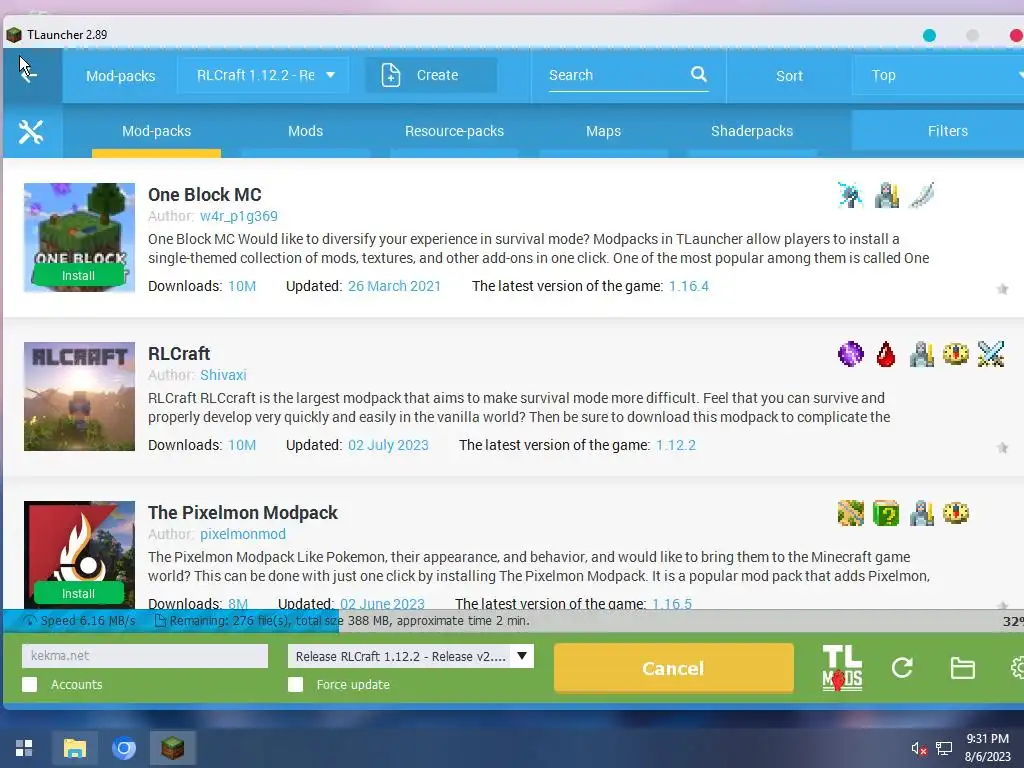
Task: Install the One Block MC modpack
Action: pos(78,276)
